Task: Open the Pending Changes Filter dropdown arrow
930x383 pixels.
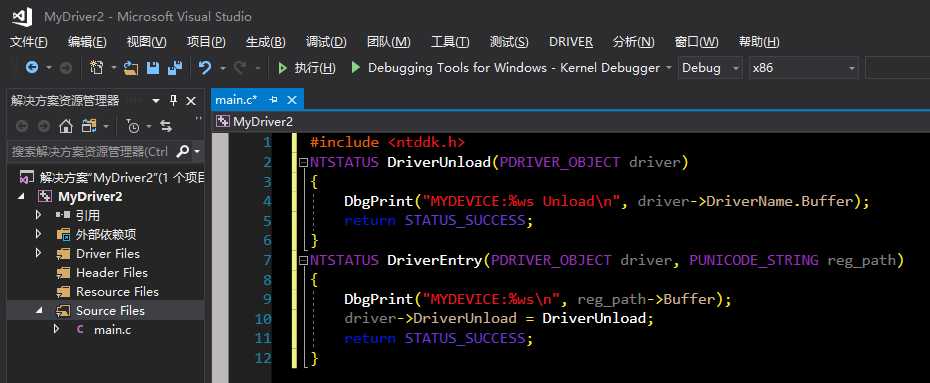Action: coord(149,126)
